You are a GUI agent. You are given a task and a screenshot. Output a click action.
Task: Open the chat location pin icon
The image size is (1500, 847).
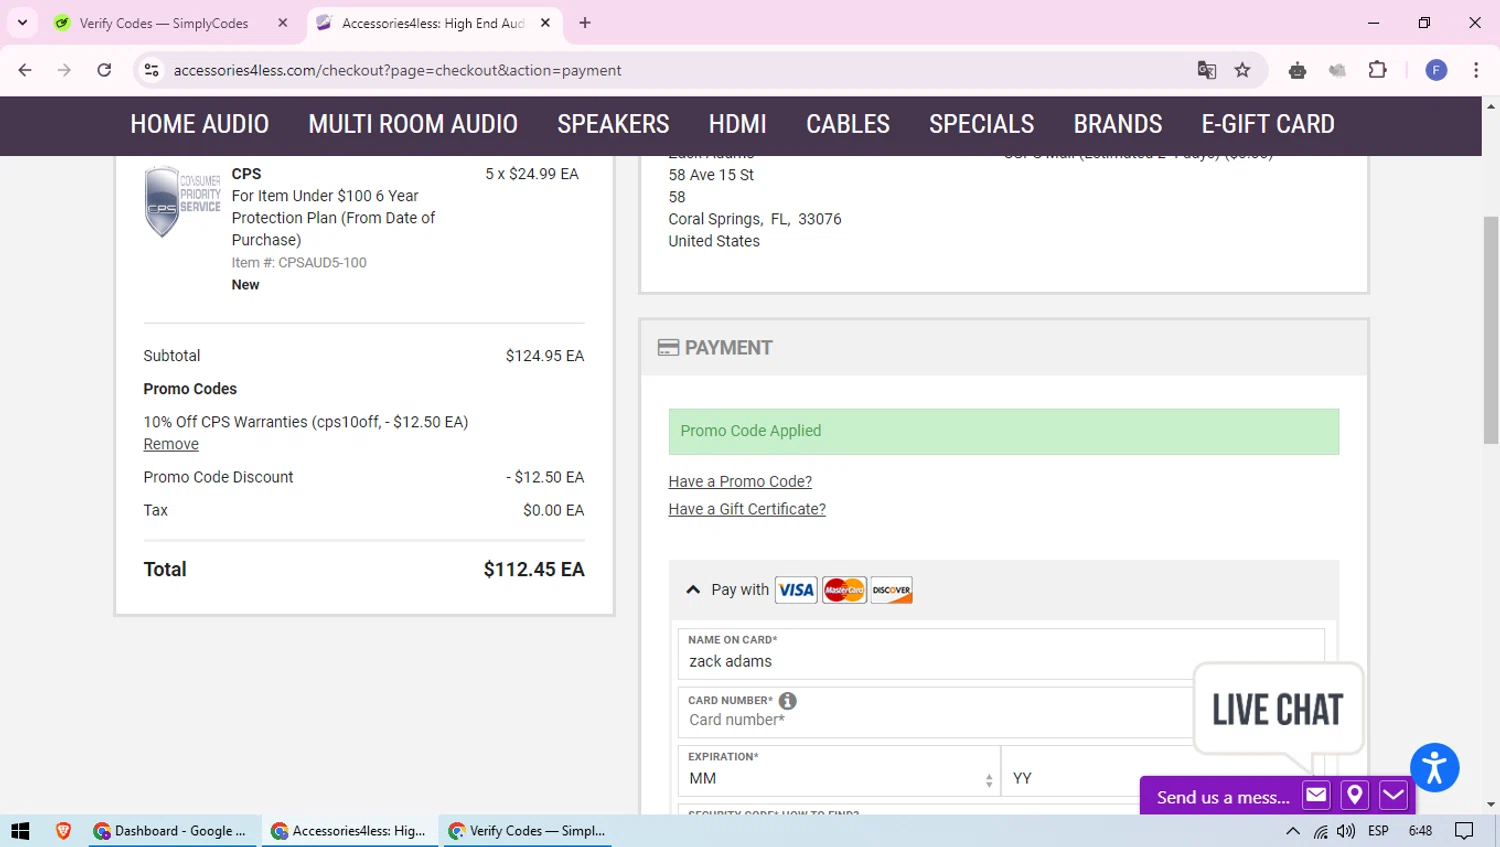coord(1354,795)
